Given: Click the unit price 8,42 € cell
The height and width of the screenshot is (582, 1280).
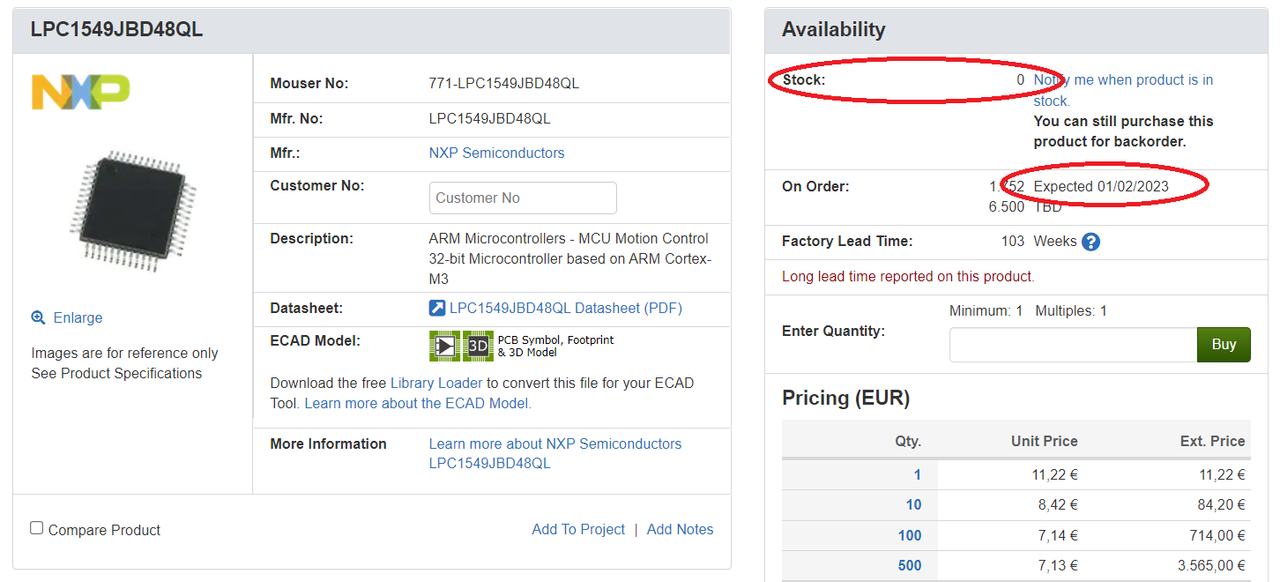Looking at the screenshot, I should tap(1058, 505).
